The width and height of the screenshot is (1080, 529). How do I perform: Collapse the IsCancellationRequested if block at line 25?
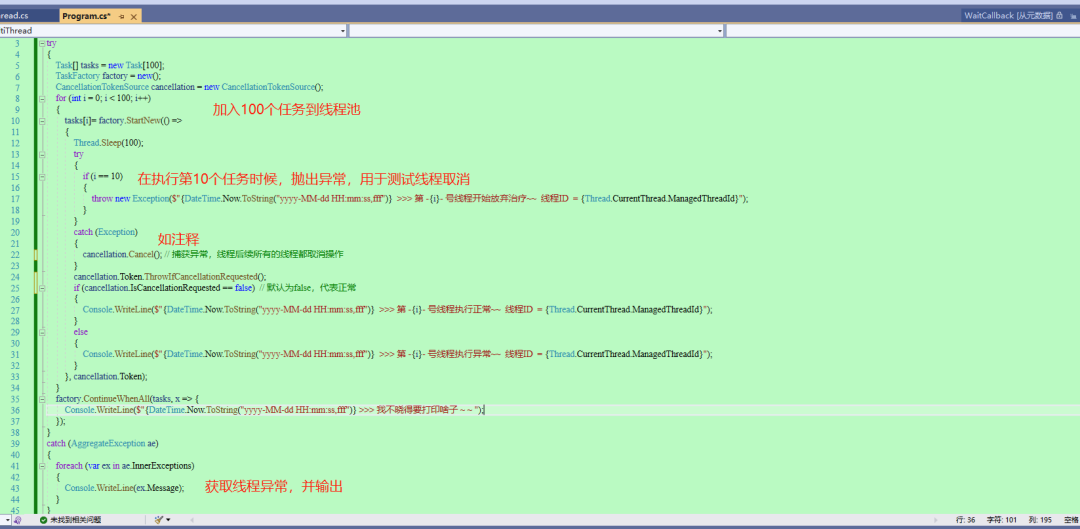pos(42,287)
